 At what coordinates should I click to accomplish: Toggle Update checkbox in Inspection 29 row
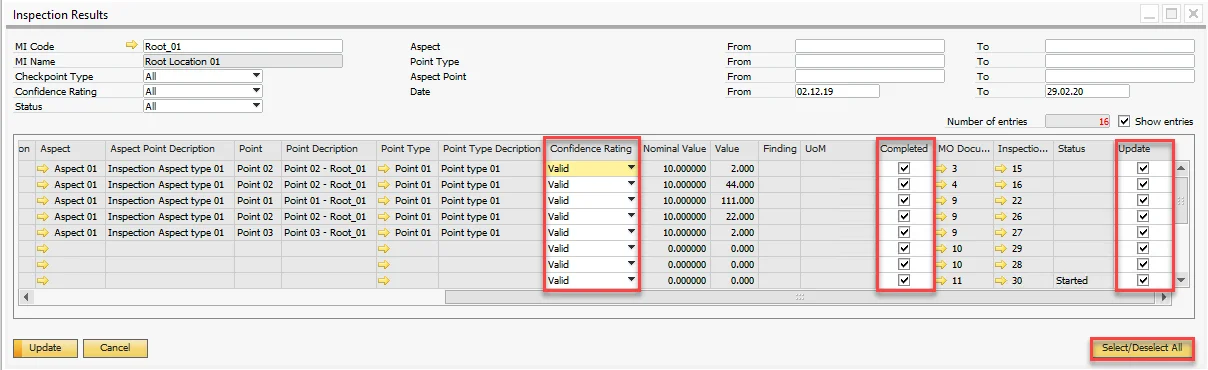click(1143, 249)
